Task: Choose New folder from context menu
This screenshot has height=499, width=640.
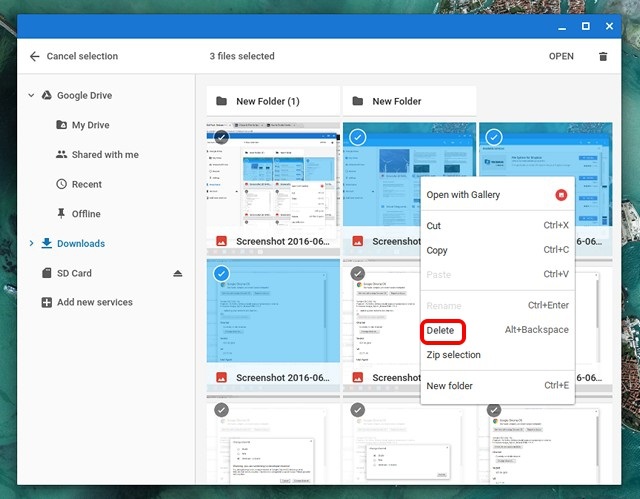Action: click(x=498, y=386)
